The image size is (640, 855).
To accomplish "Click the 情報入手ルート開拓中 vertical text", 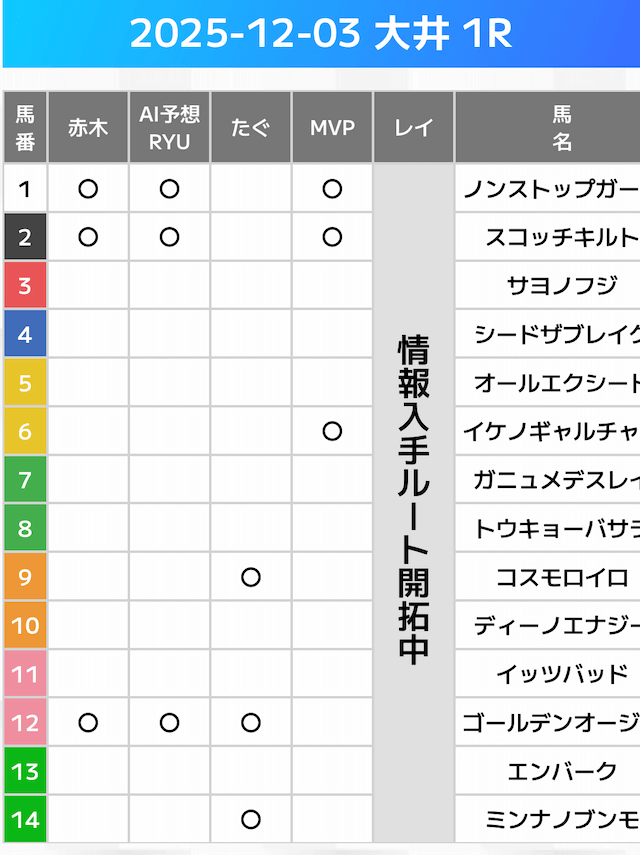I will coord(413,500).
